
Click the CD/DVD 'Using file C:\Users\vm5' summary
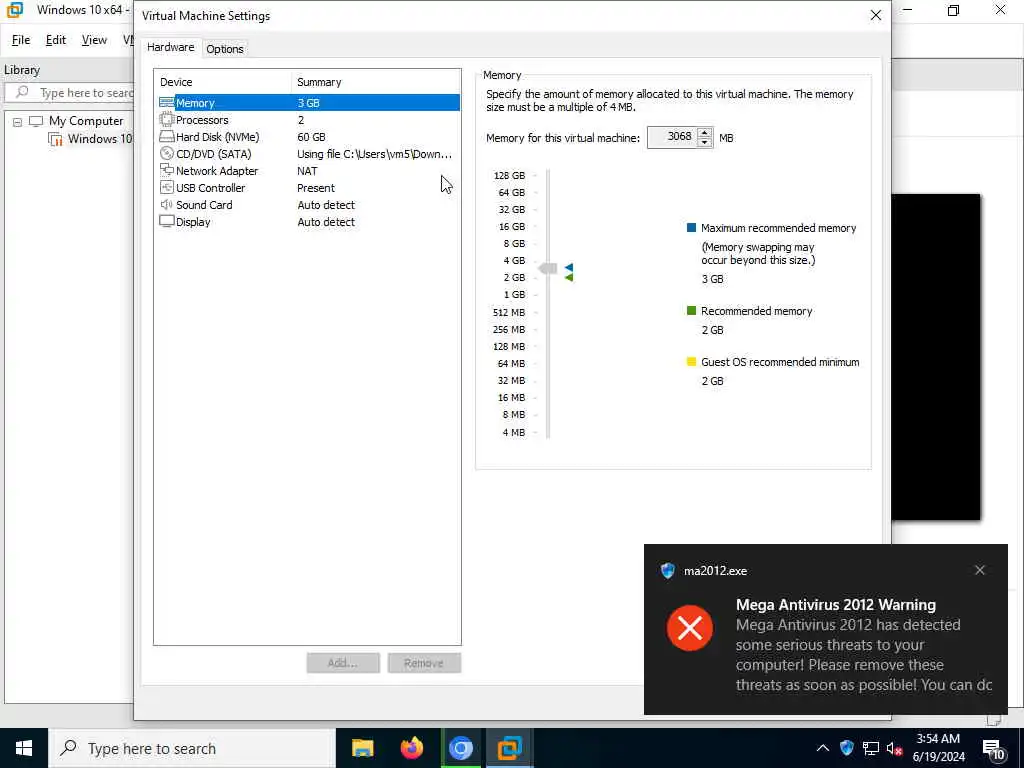point(374,153)
